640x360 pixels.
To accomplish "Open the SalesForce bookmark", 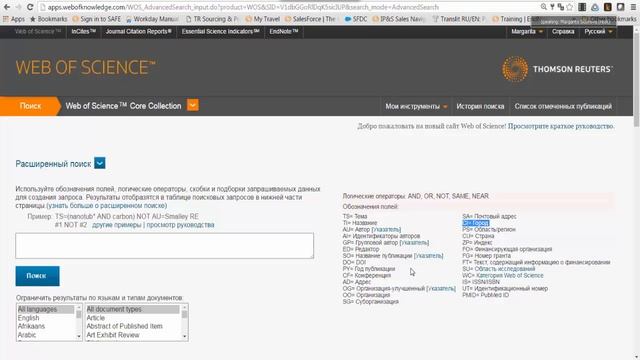I will [x=310, y=19].
